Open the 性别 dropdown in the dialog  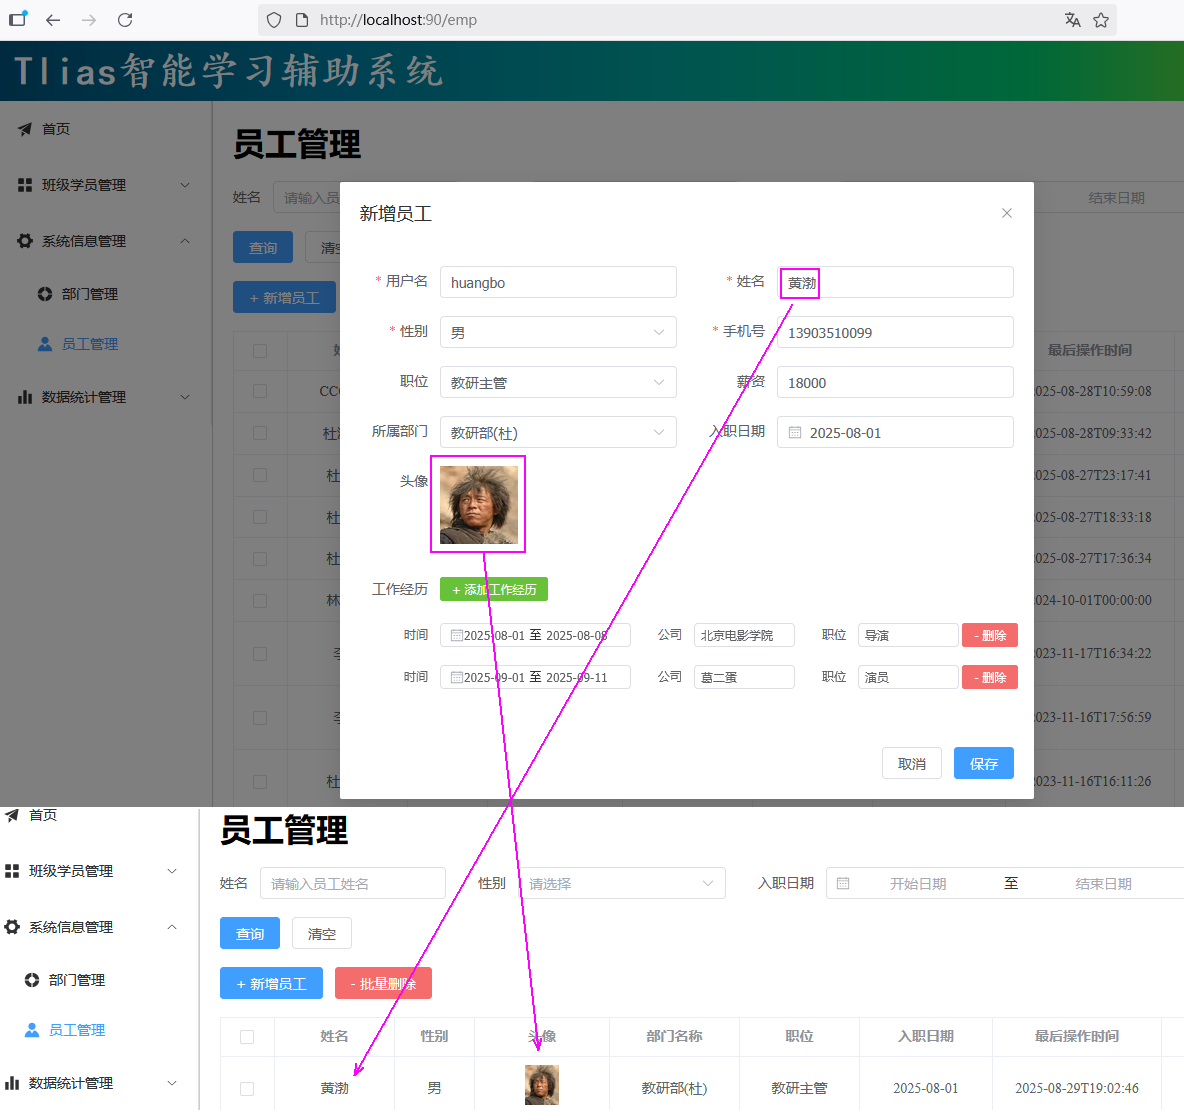tap(558, 333)
